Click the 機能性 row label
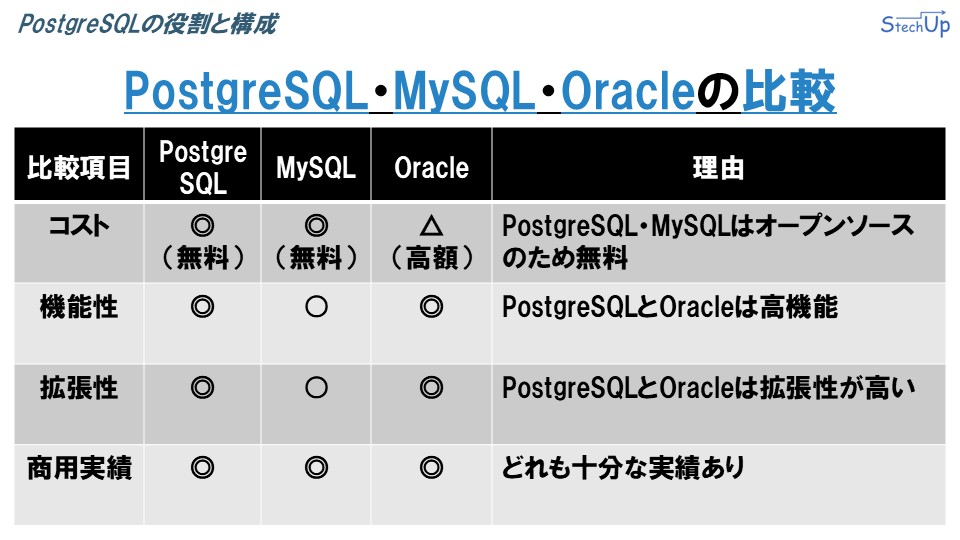This screenshot has height=540, width=960. coord(79,307)
